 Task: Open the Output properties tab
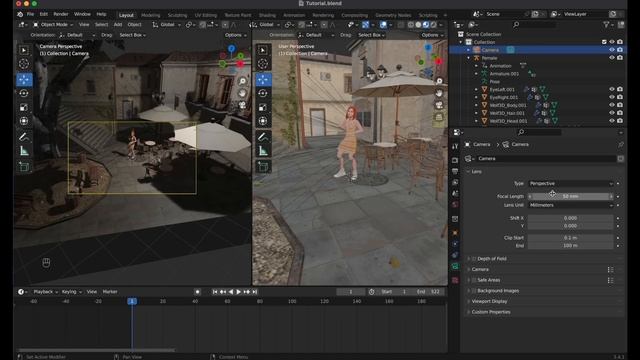(455, 171)
